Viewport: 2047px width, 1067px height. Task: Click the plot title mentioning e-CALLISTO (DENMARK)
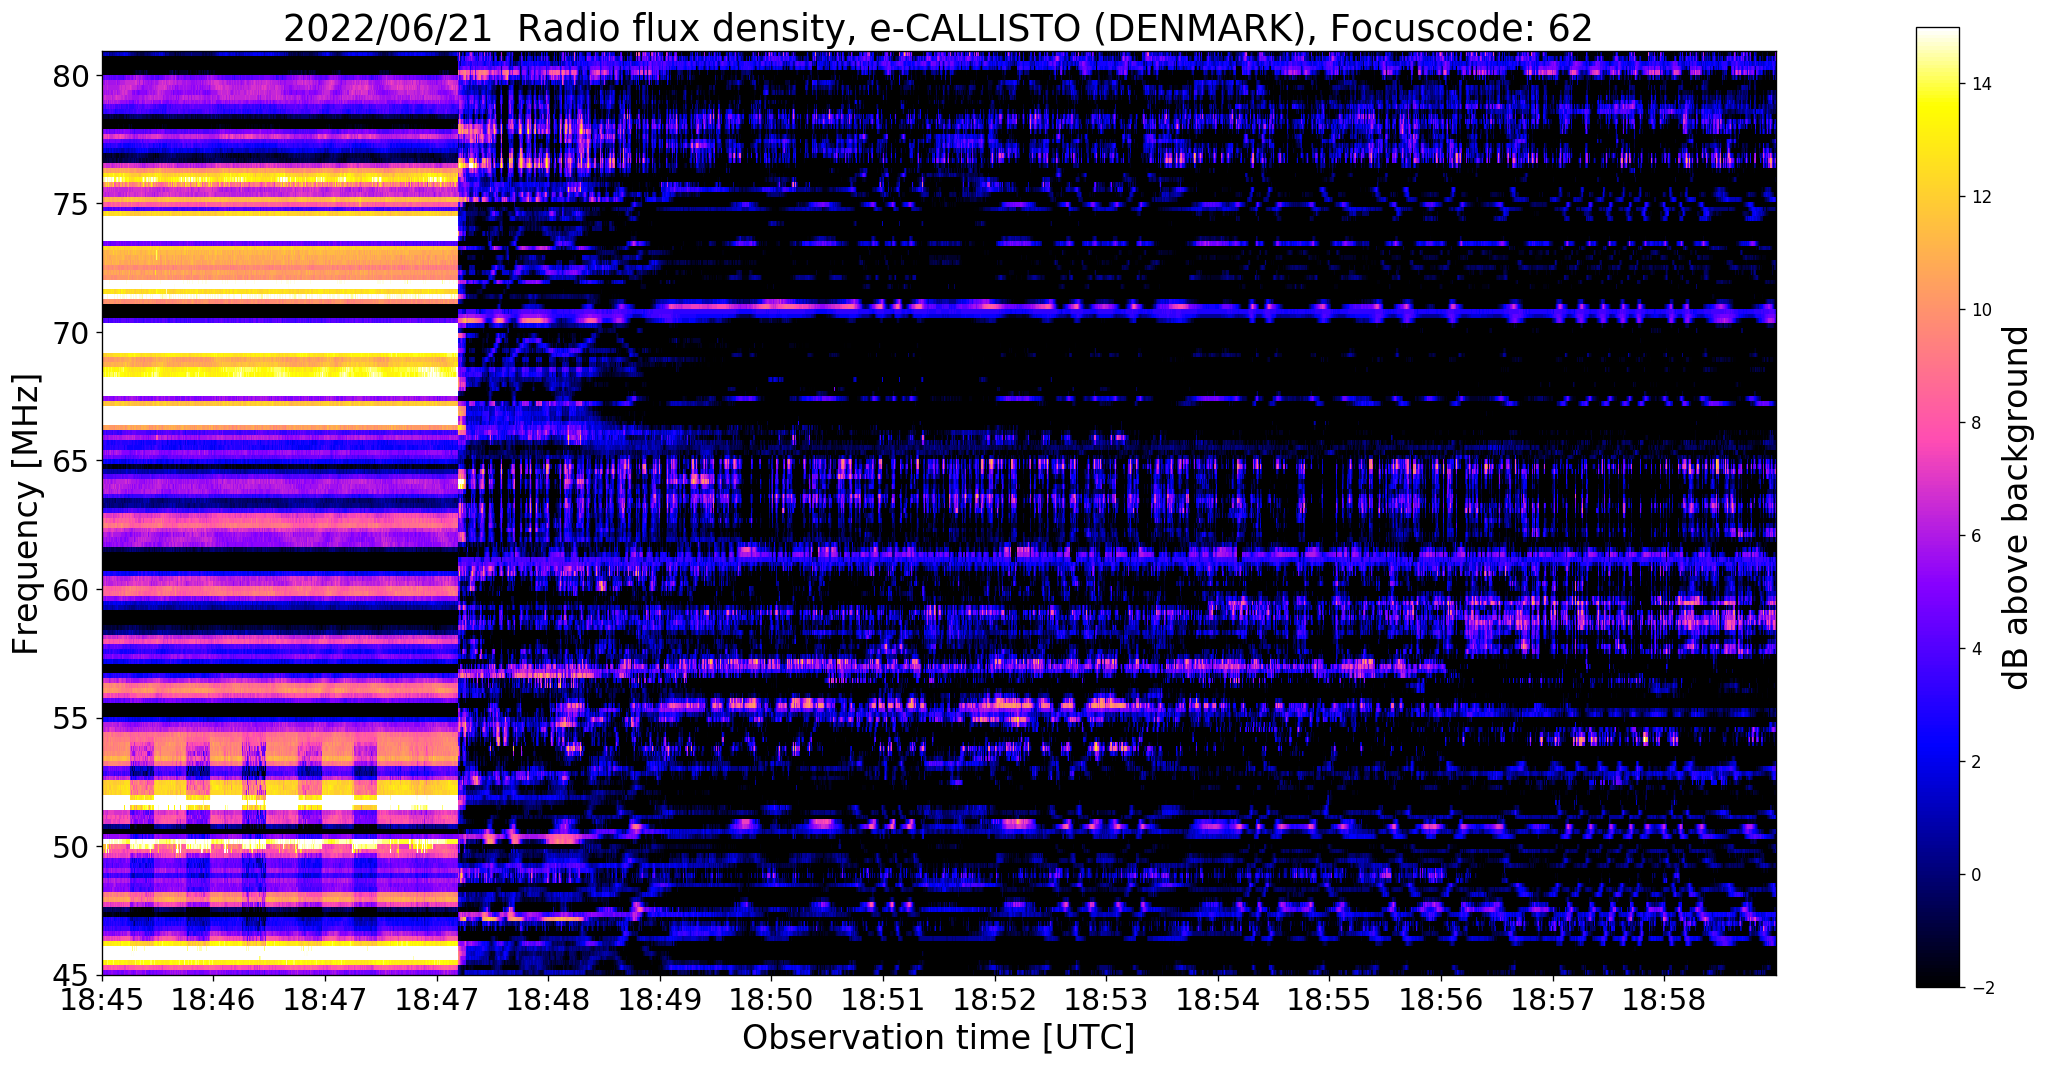click(938, 28)
